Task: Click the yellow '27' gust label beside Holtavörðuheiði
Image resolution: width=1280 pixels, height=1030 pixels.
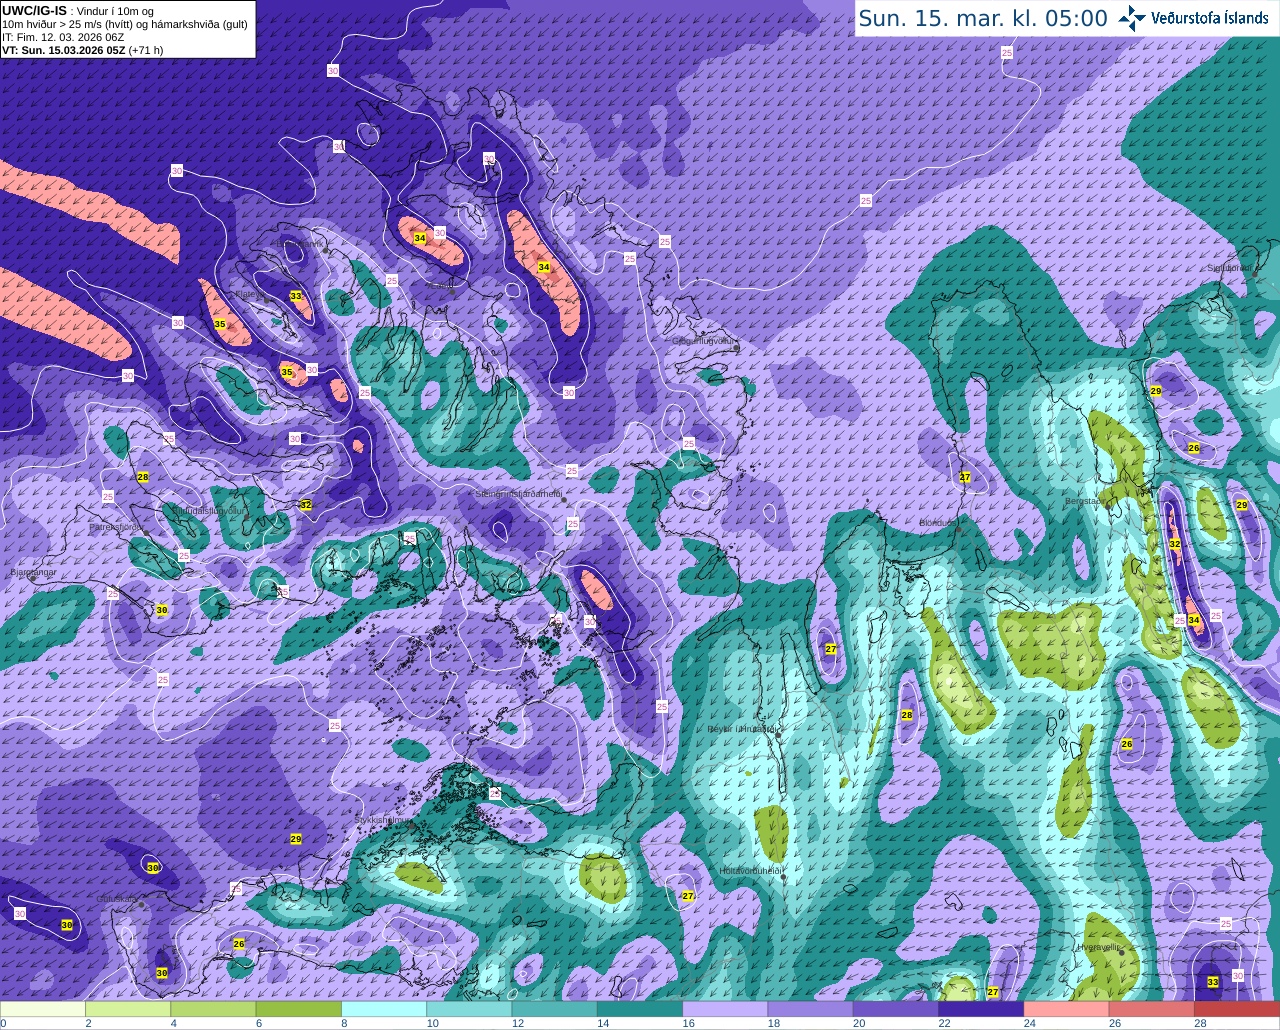Action: [x=688, y=896]
